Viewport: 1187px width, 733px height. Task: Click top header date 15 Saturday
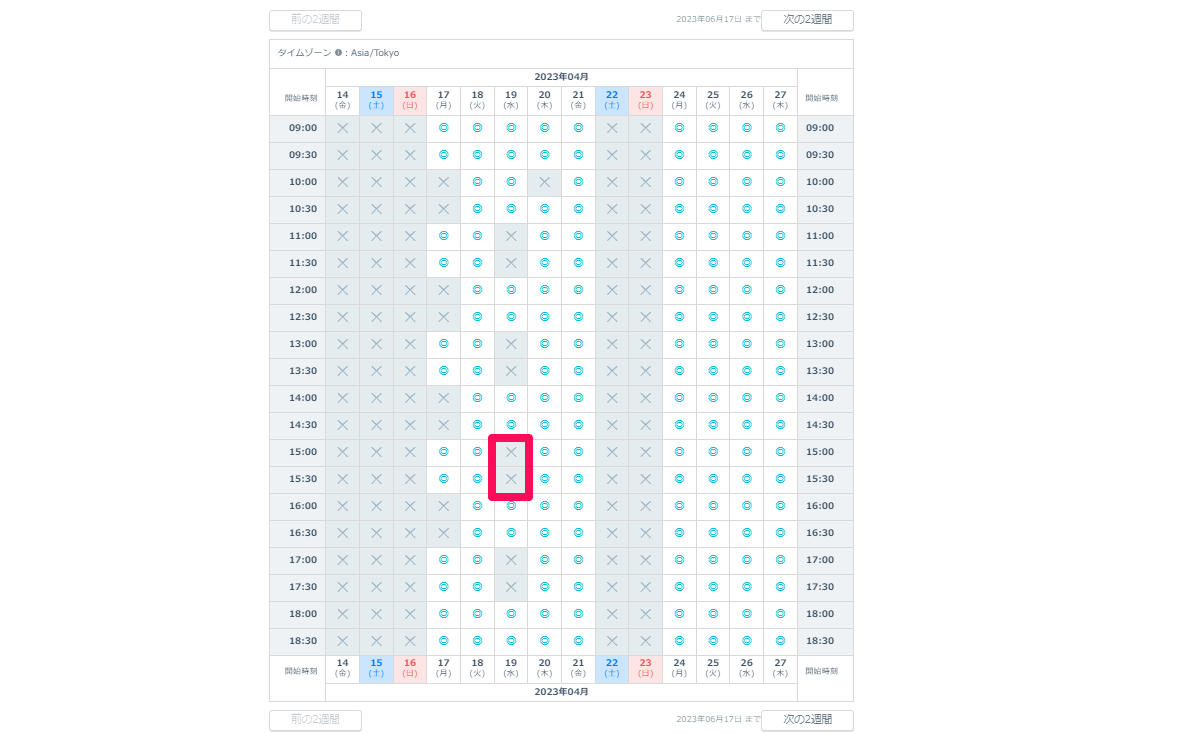click(x=376, y=100)
